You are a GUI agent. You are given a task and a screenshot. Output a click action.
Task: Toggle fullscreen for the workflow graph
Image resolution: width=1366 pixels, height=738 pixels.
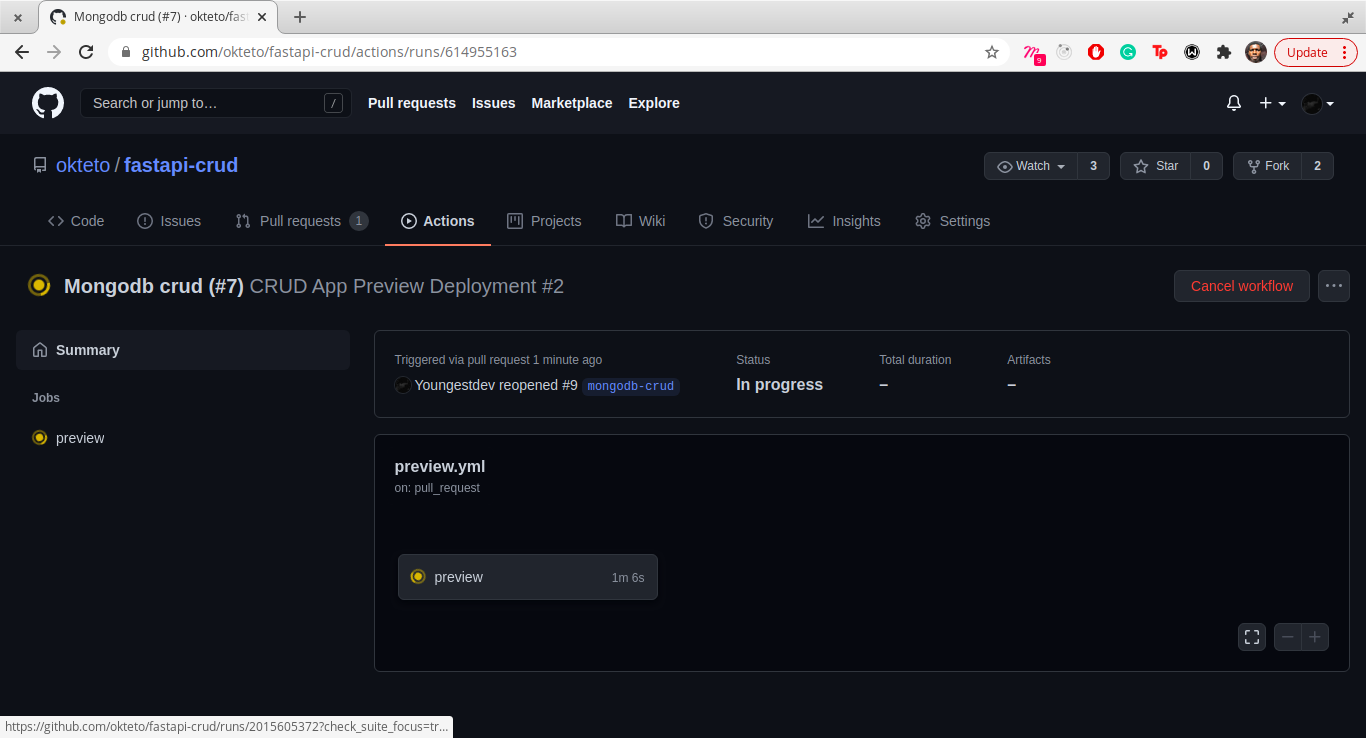pyautogui.click(x=1252, y=637)
